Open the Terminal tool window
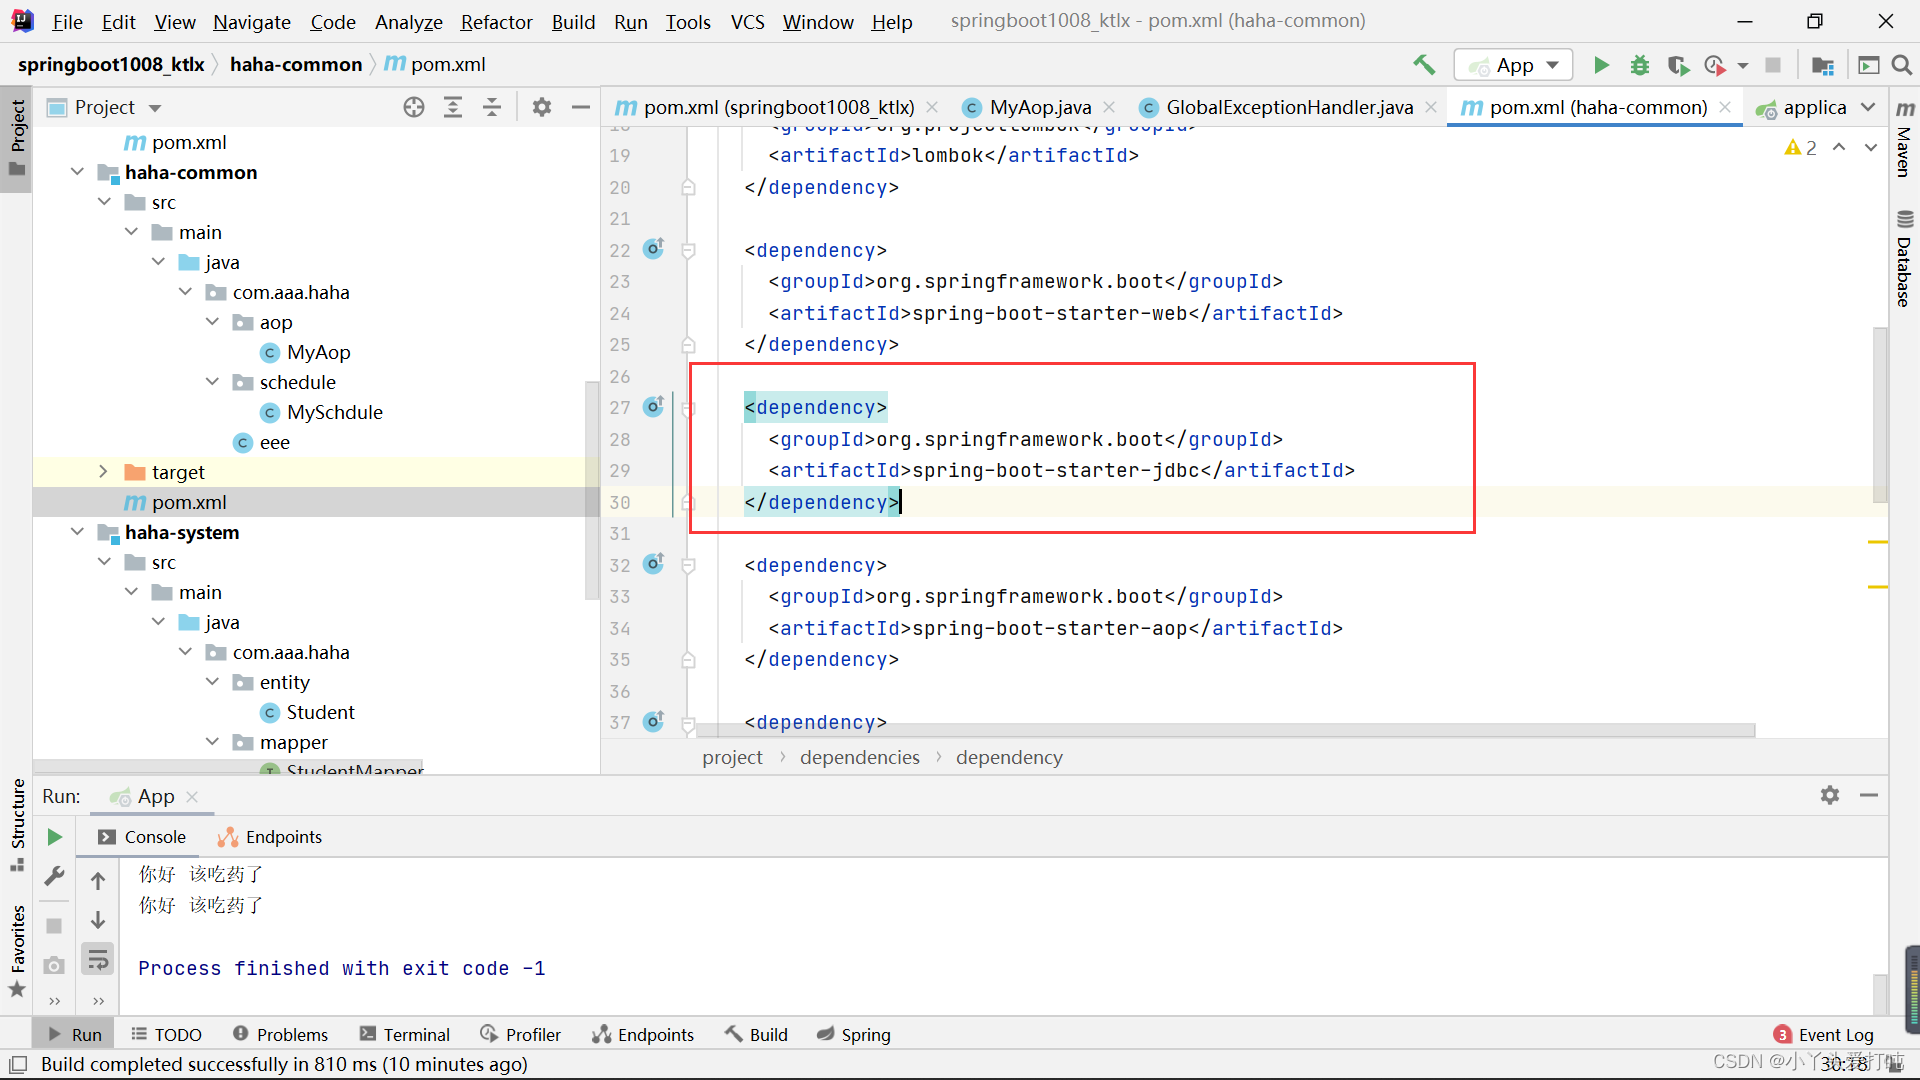Viewport: 1920px width, 1080px height. coord(405,1034)
